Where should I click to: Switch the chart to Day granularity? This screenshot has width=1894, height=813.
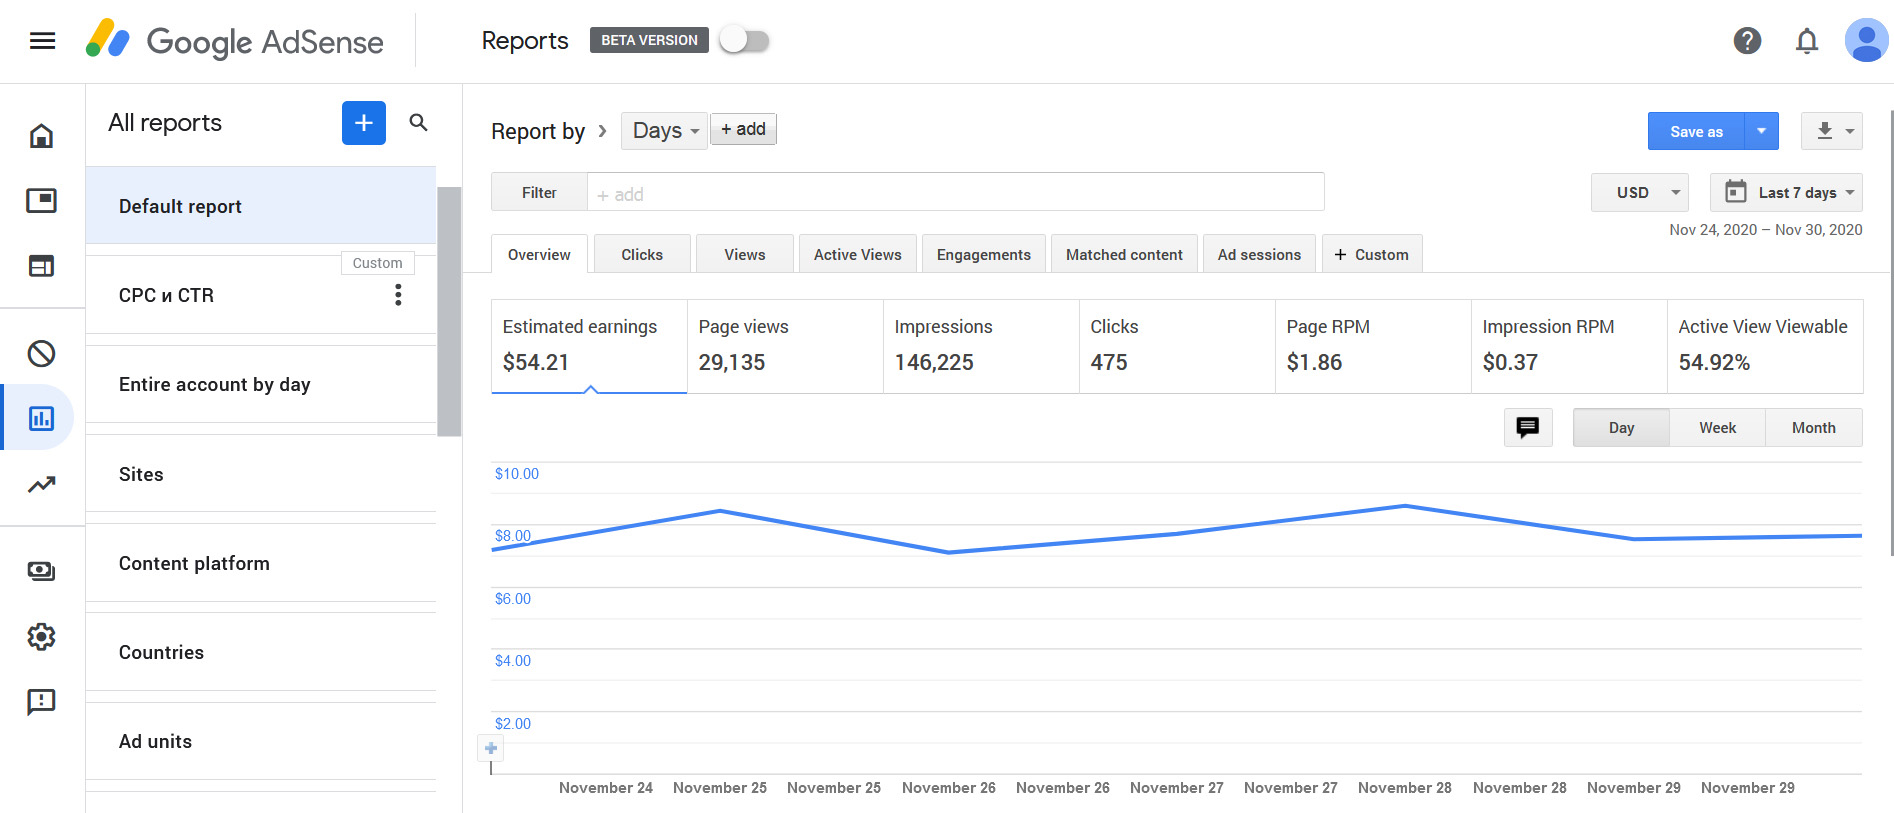1621,428
